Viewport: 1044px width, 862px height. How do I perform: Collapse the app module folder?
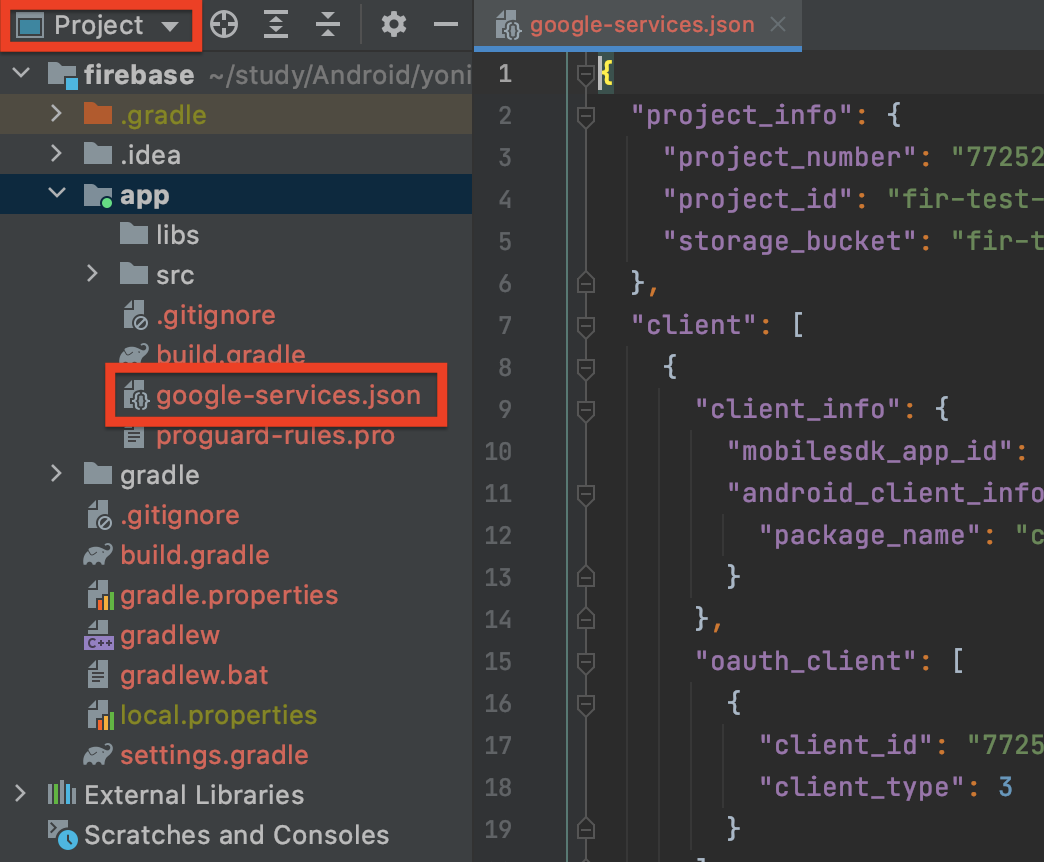(57, 193)
